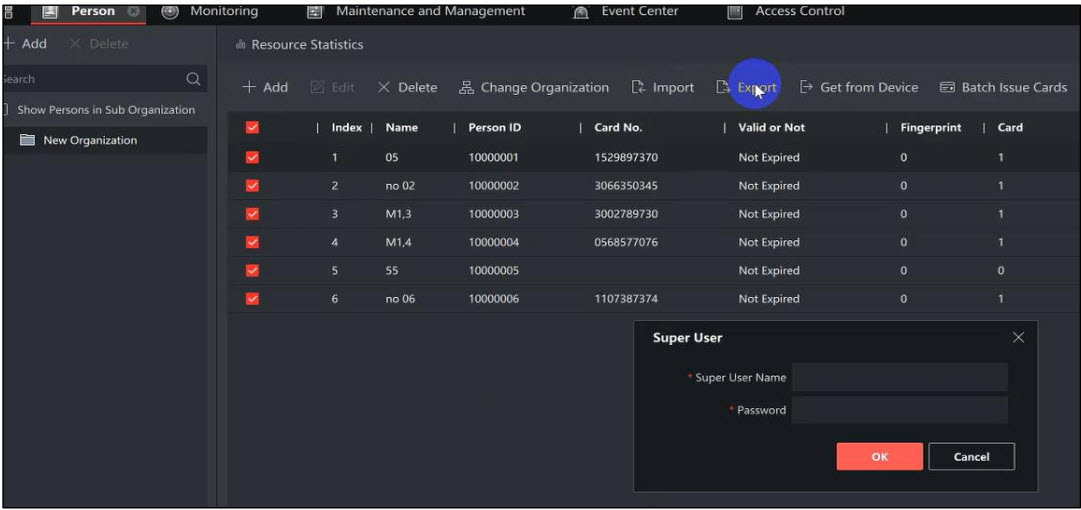The image size is (1081, 510).
Task: Focus the Super User Name field
Action: [899, 377]
